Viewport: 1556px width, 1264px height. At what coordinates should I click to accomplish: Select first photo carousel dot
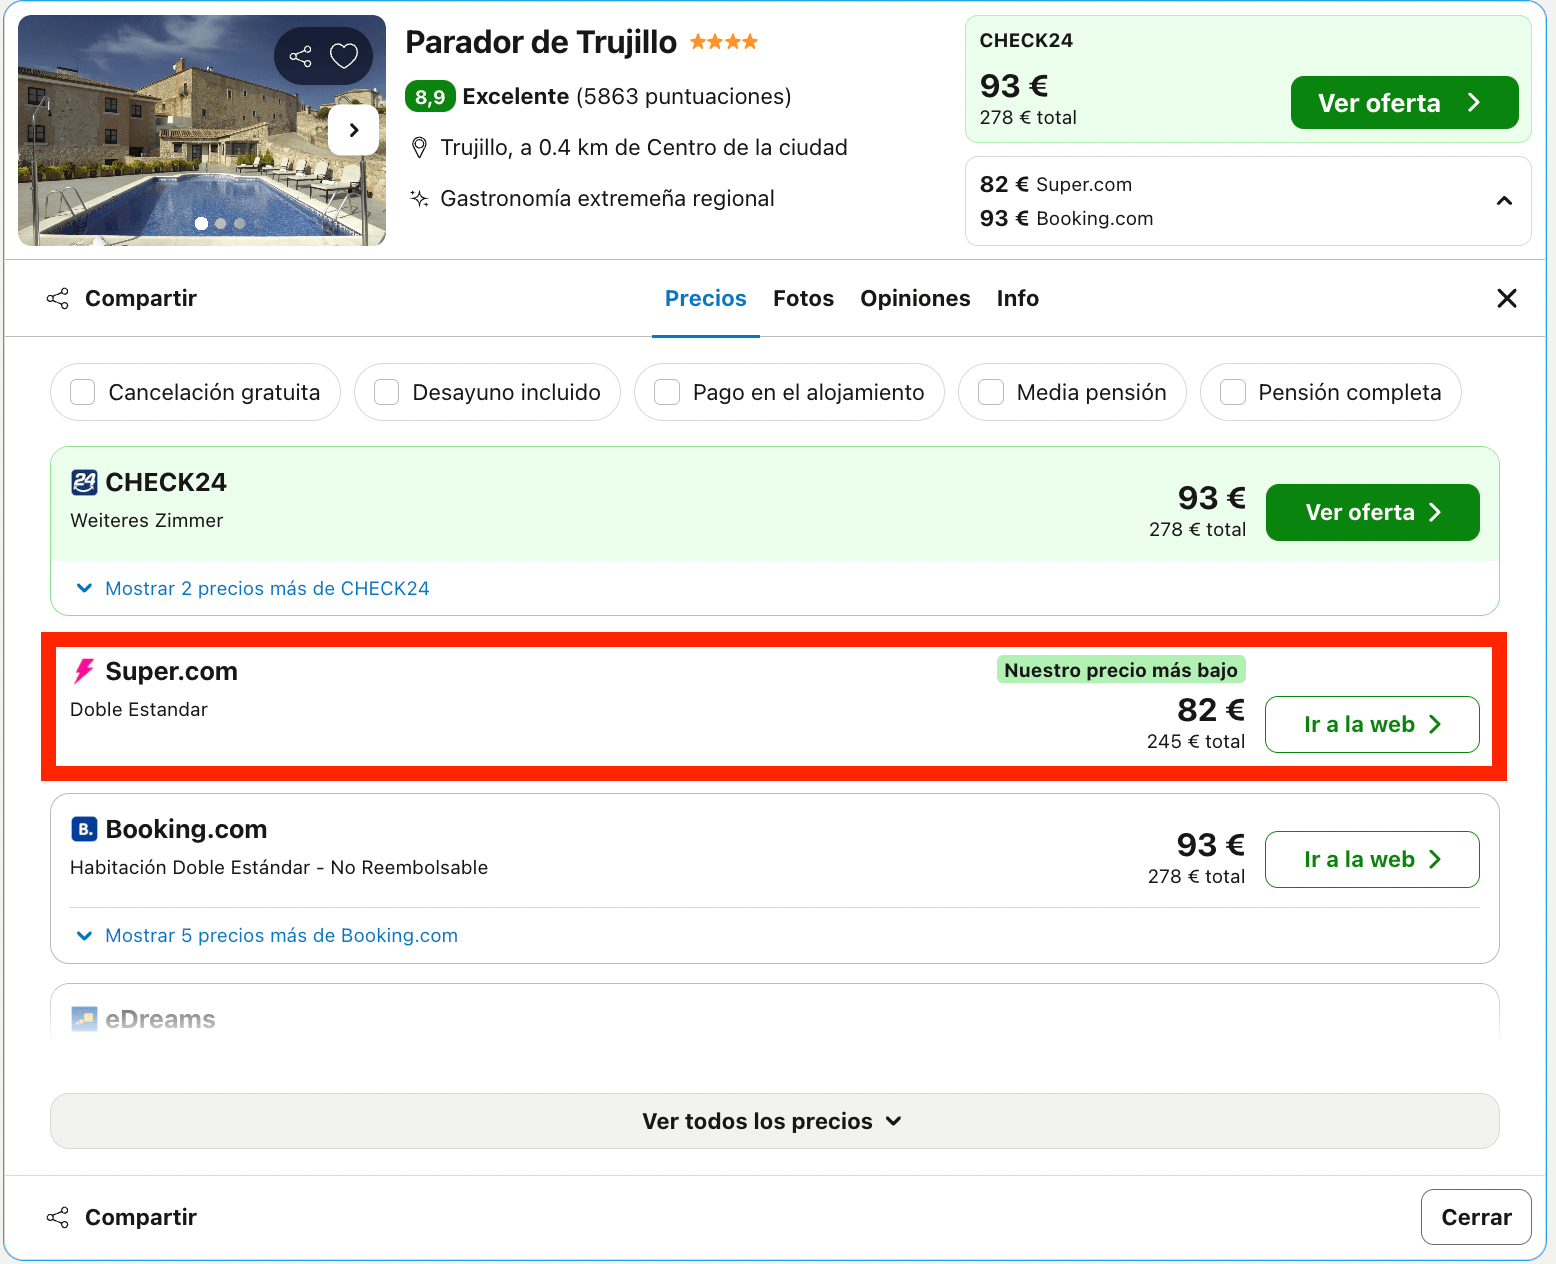pos(202,223)
